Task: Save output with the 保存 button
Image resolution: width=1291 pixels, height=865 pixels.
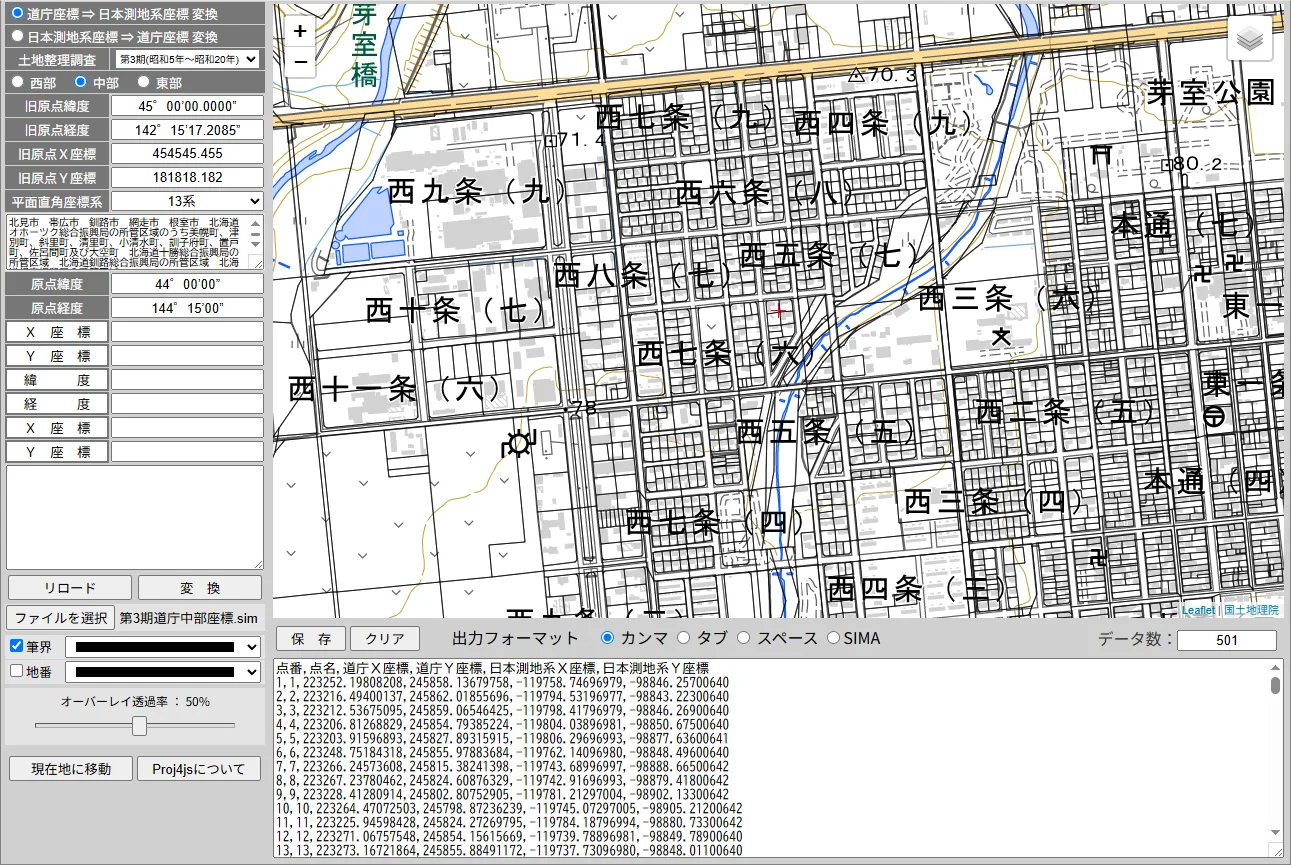Action: tap(311, 638)
